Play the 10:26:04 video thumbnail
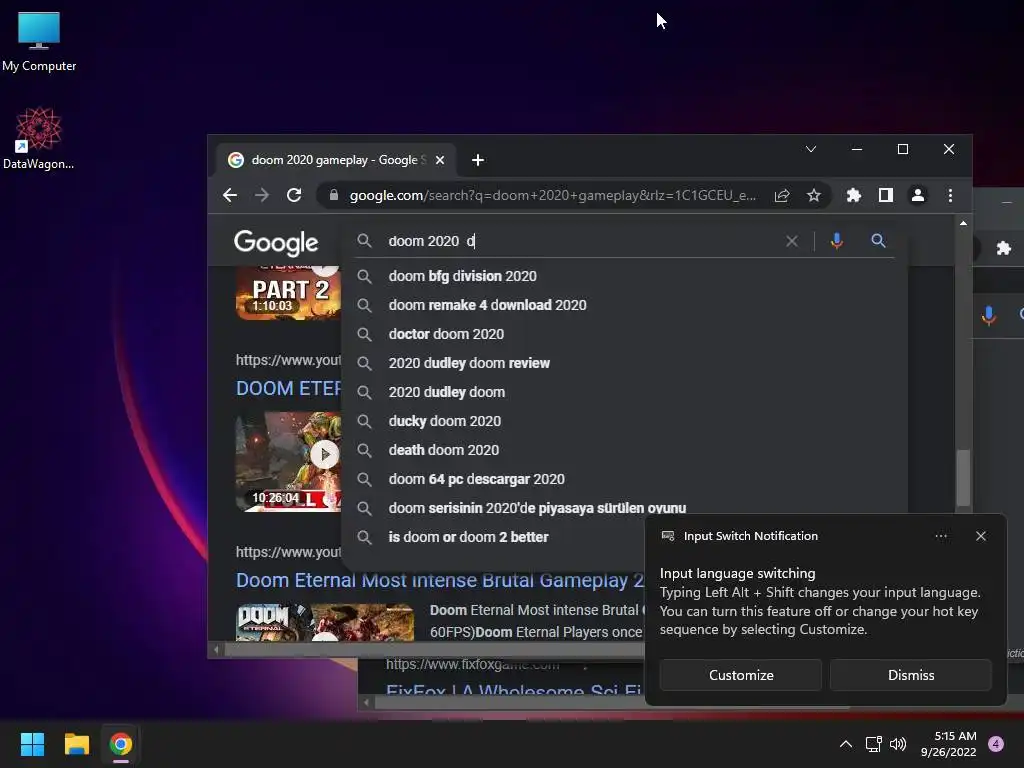 (x=288, y=461)
